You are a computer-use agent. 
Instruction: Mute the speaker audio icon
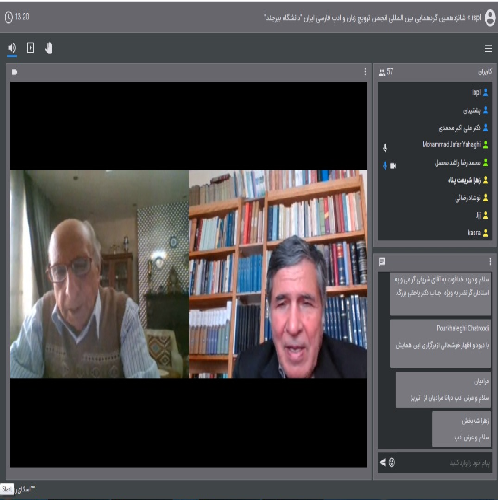pyautogui.click(x=12, y=48)
